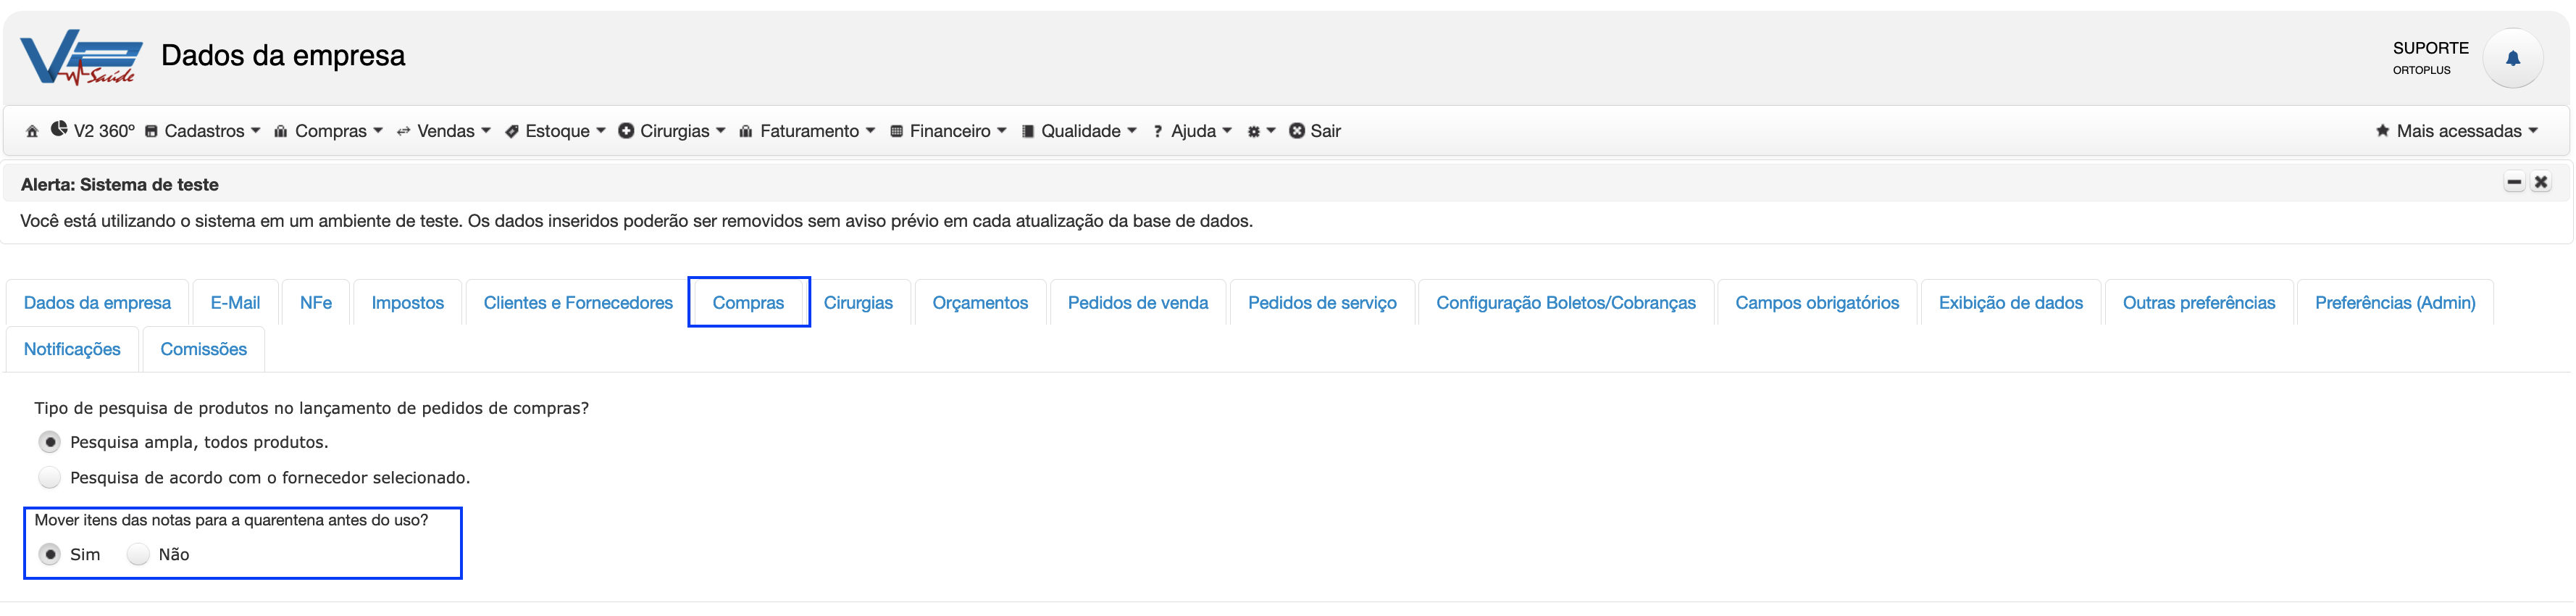Choose Não for quarantine option
This screenshot has width=2576, height=616.
click(x=138, y=554)
